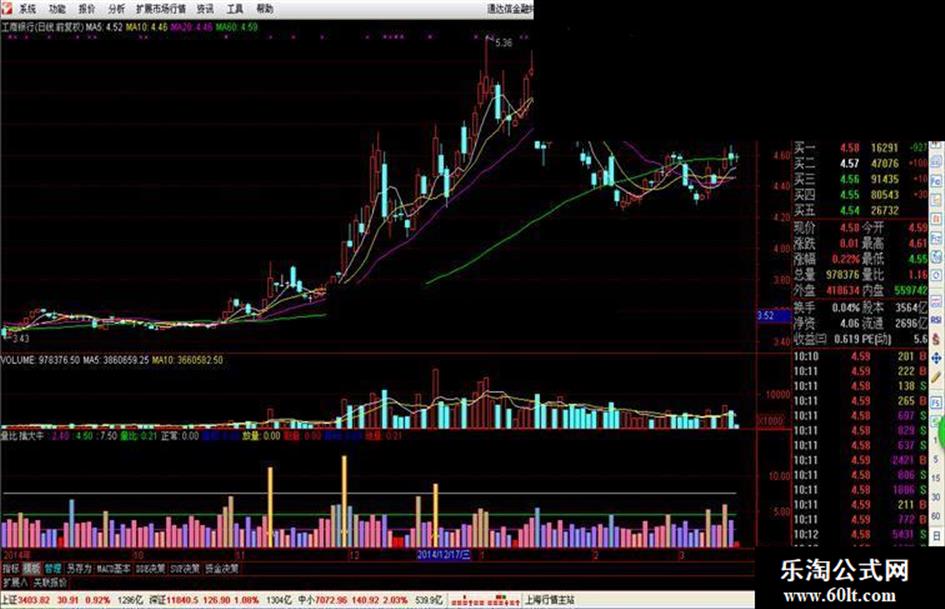The height and width of the screenshot is (609, 945).
Task: Click 另存为 in the bottom tab row
Action: [x=79, y=568]
